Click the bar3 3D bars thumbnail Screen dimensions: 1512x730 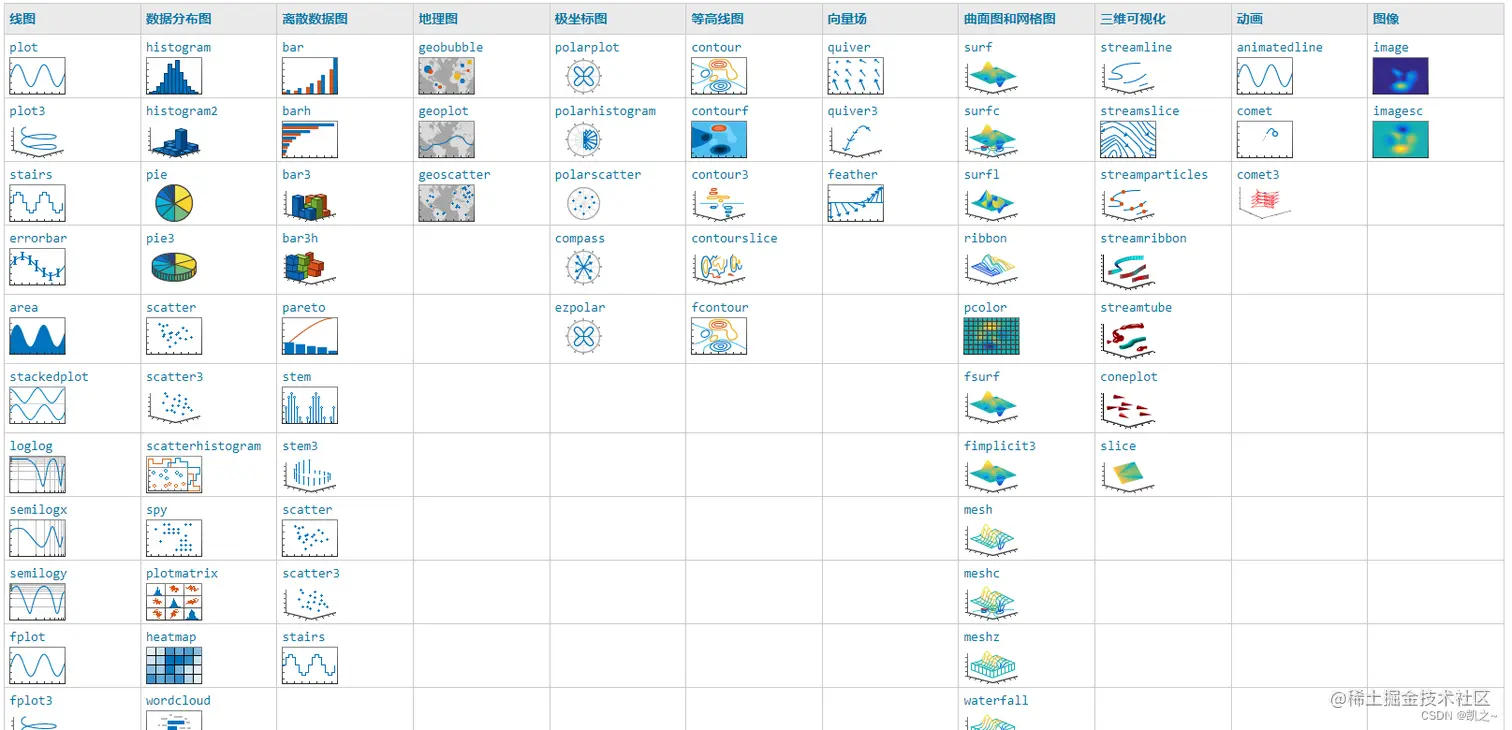pos(310,203)
